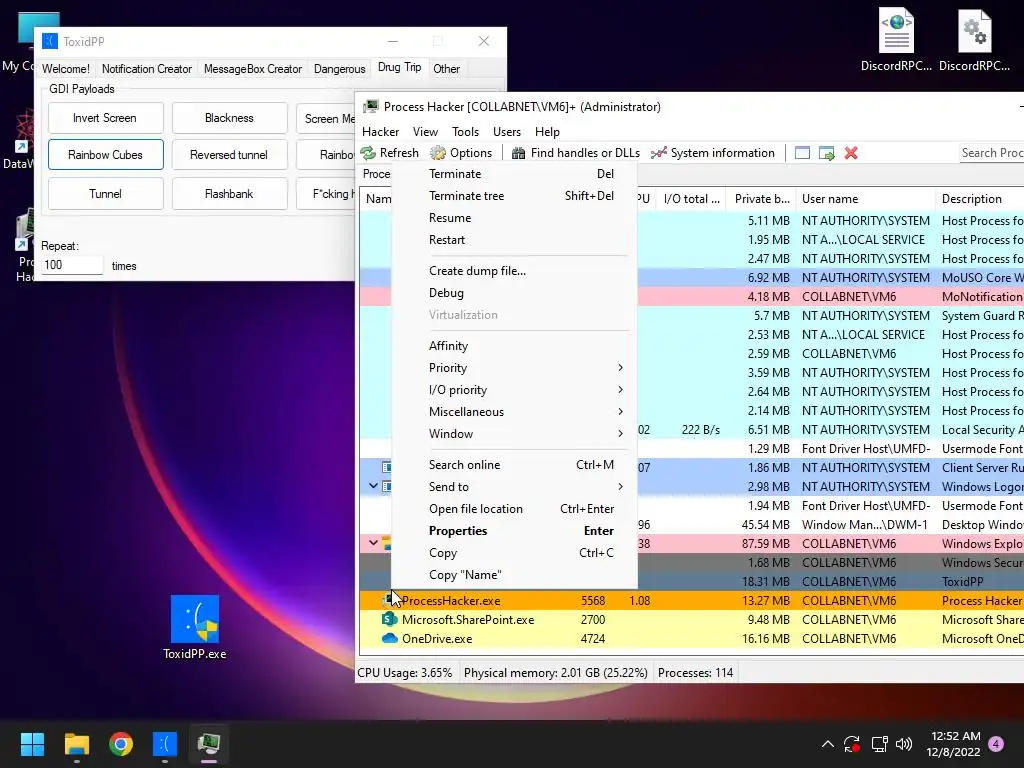Viewport: 1024px width, 768px height.
Task: Switch to Notification Creator tab
Action: click(147, 69)
